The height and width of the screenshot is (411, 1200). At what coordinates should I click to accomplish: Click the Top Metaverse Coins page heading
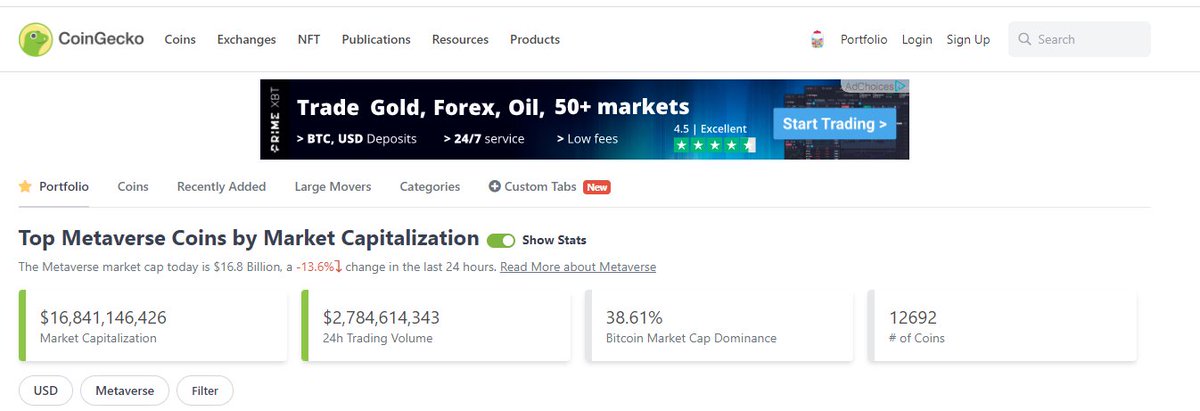[249, 239]
